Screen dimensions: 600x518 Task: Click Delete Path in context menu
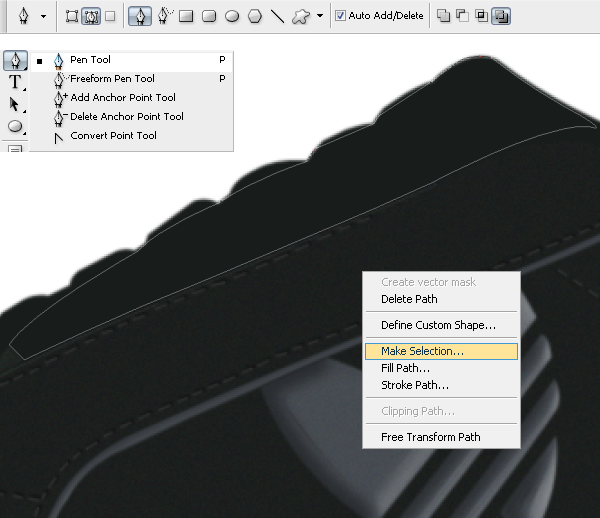(441, 299)
